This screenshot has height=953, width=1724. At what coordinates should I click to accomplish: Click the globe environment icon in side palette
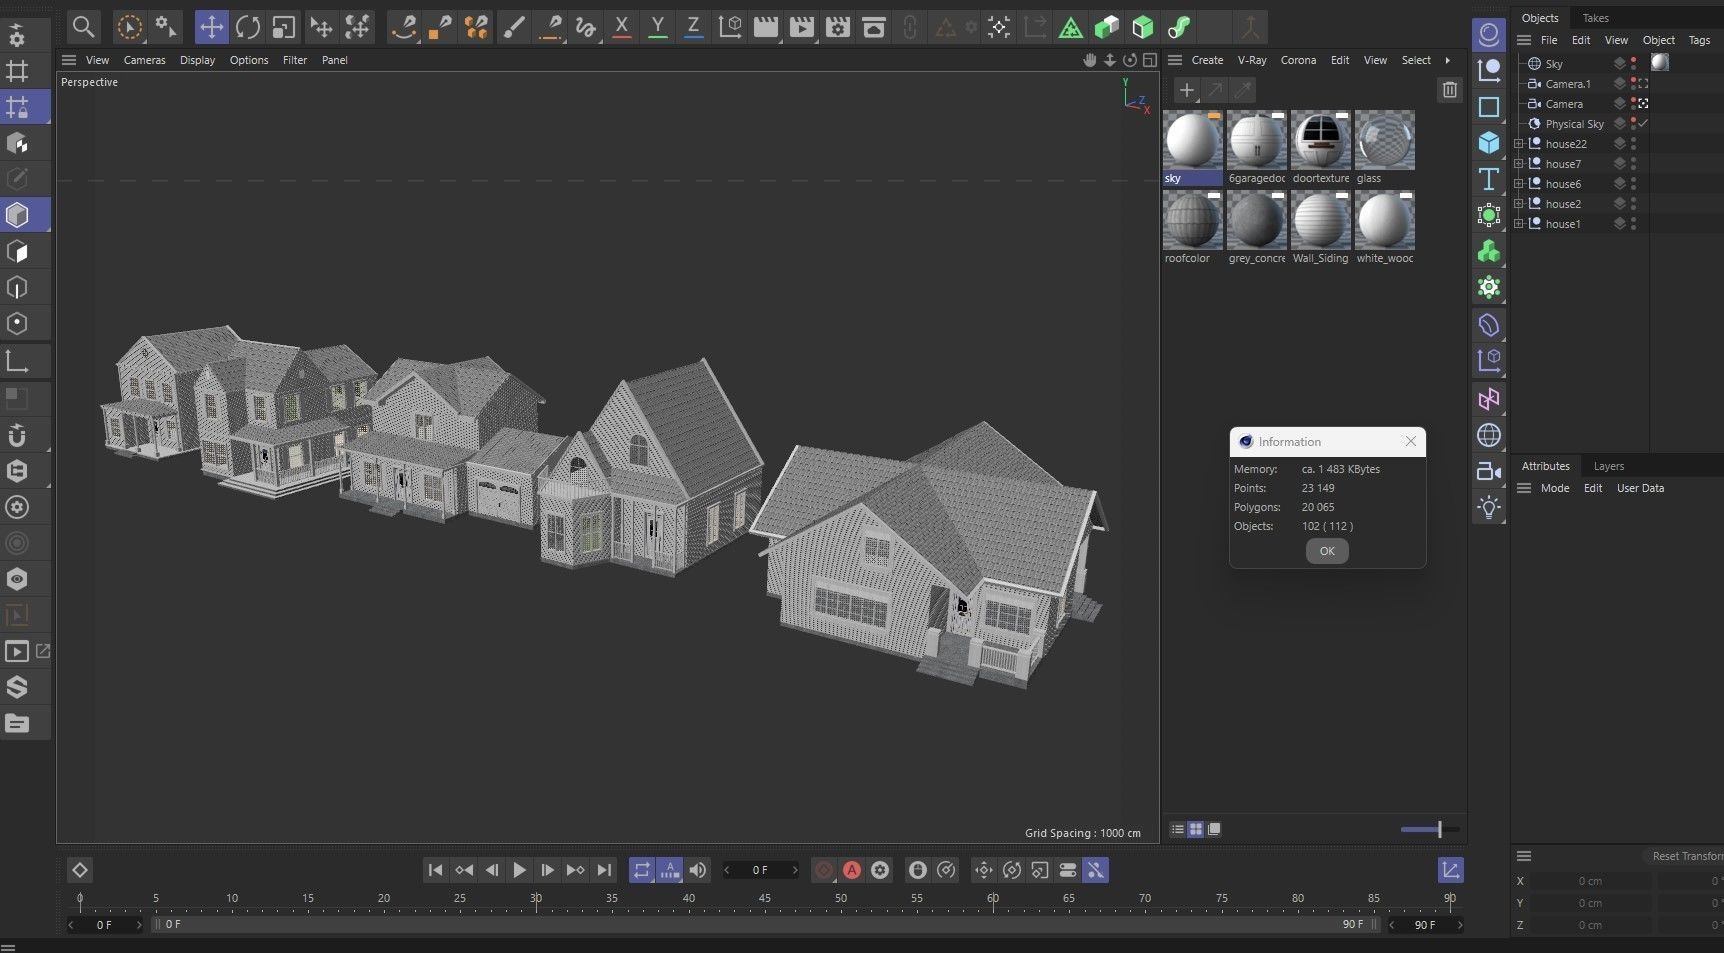click(x=1489, y=435)
